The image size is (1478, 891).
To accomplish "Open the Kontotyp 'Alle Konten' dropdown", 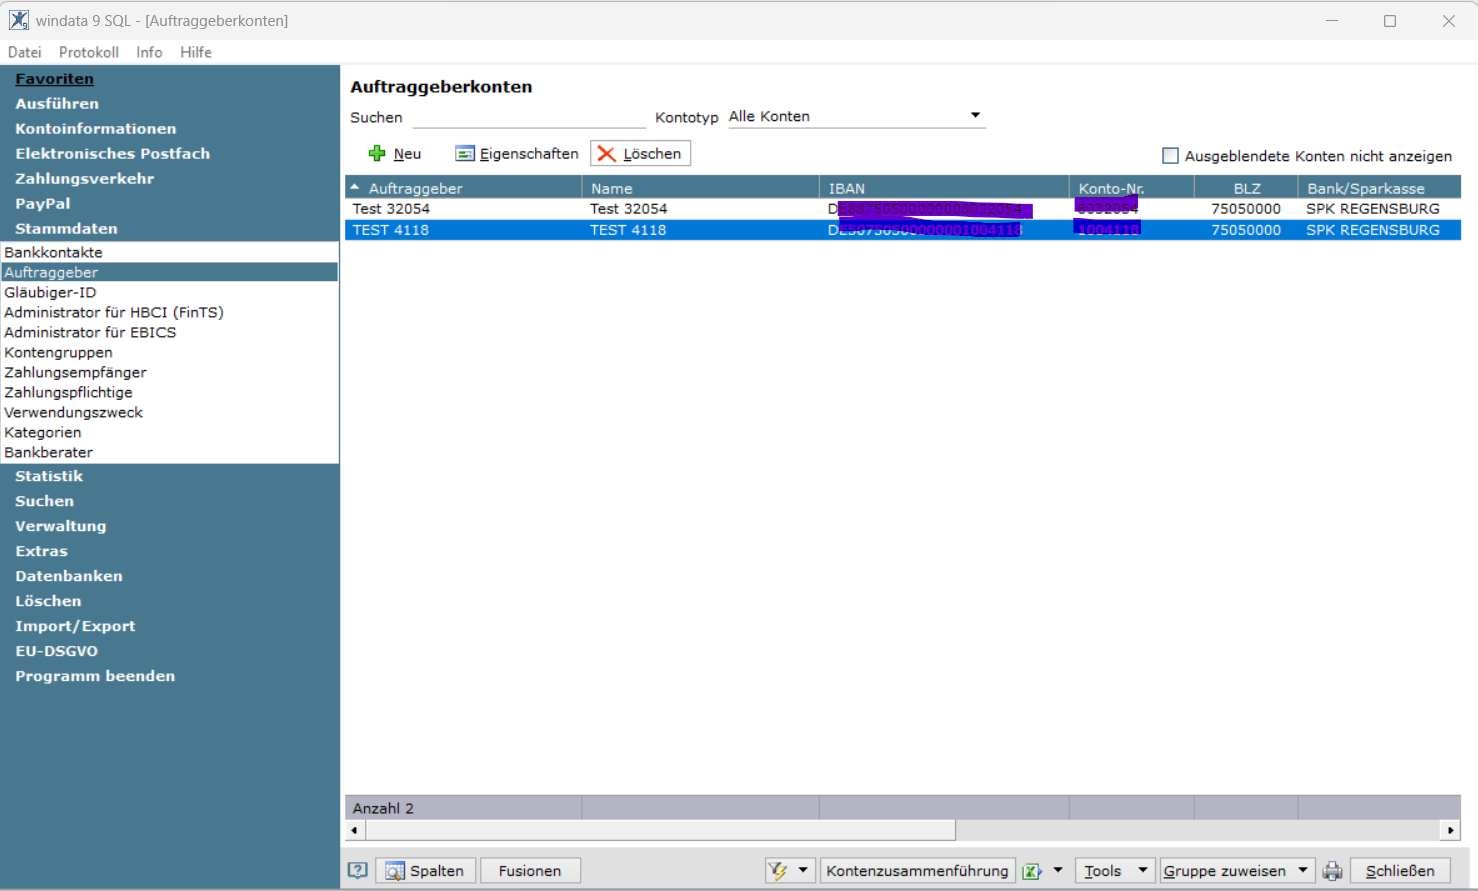I will coord(856,116).
